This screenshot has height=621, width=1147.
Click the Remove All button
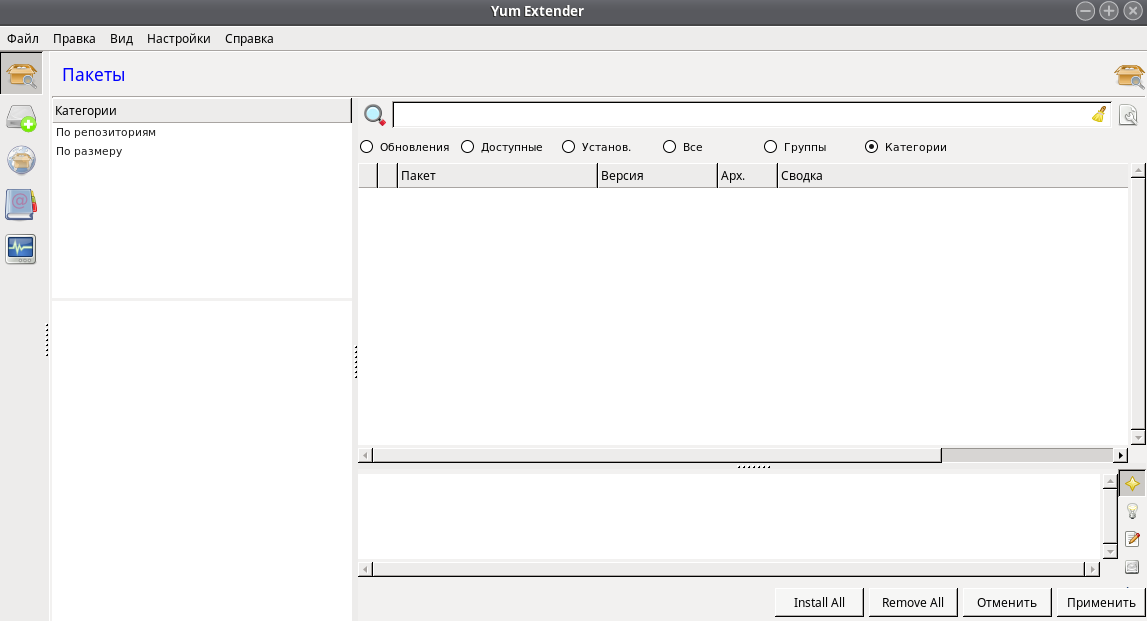(912, 603)
